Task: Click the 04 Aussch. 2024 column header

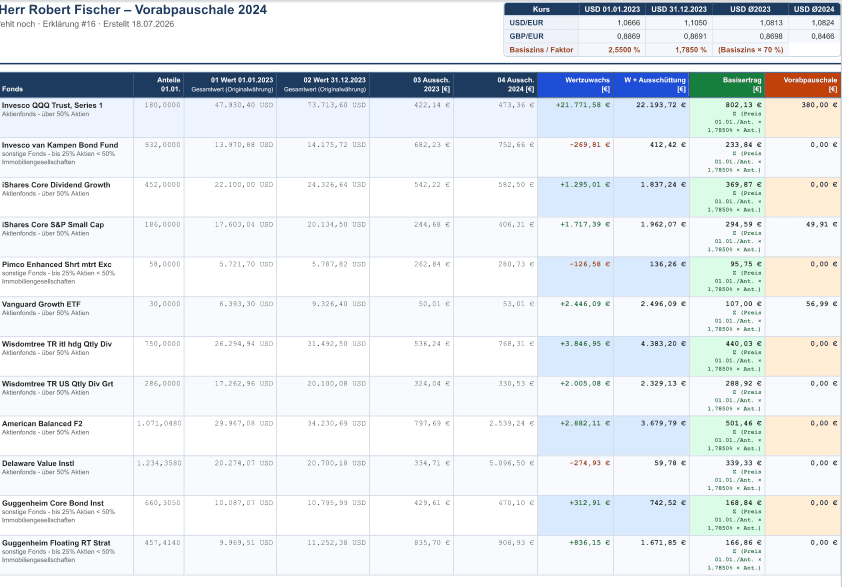Action: tap(496, 85)
